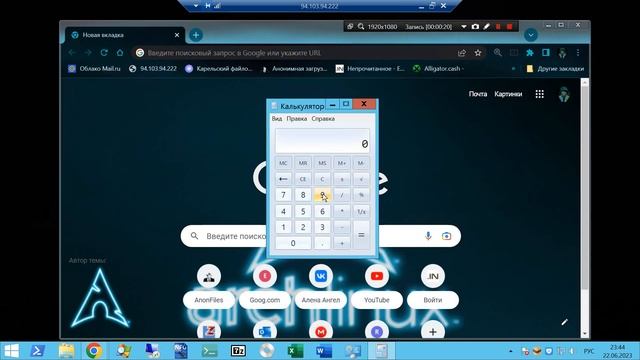
Task: Click the share page icon in address bar
Action: (462, 53)
